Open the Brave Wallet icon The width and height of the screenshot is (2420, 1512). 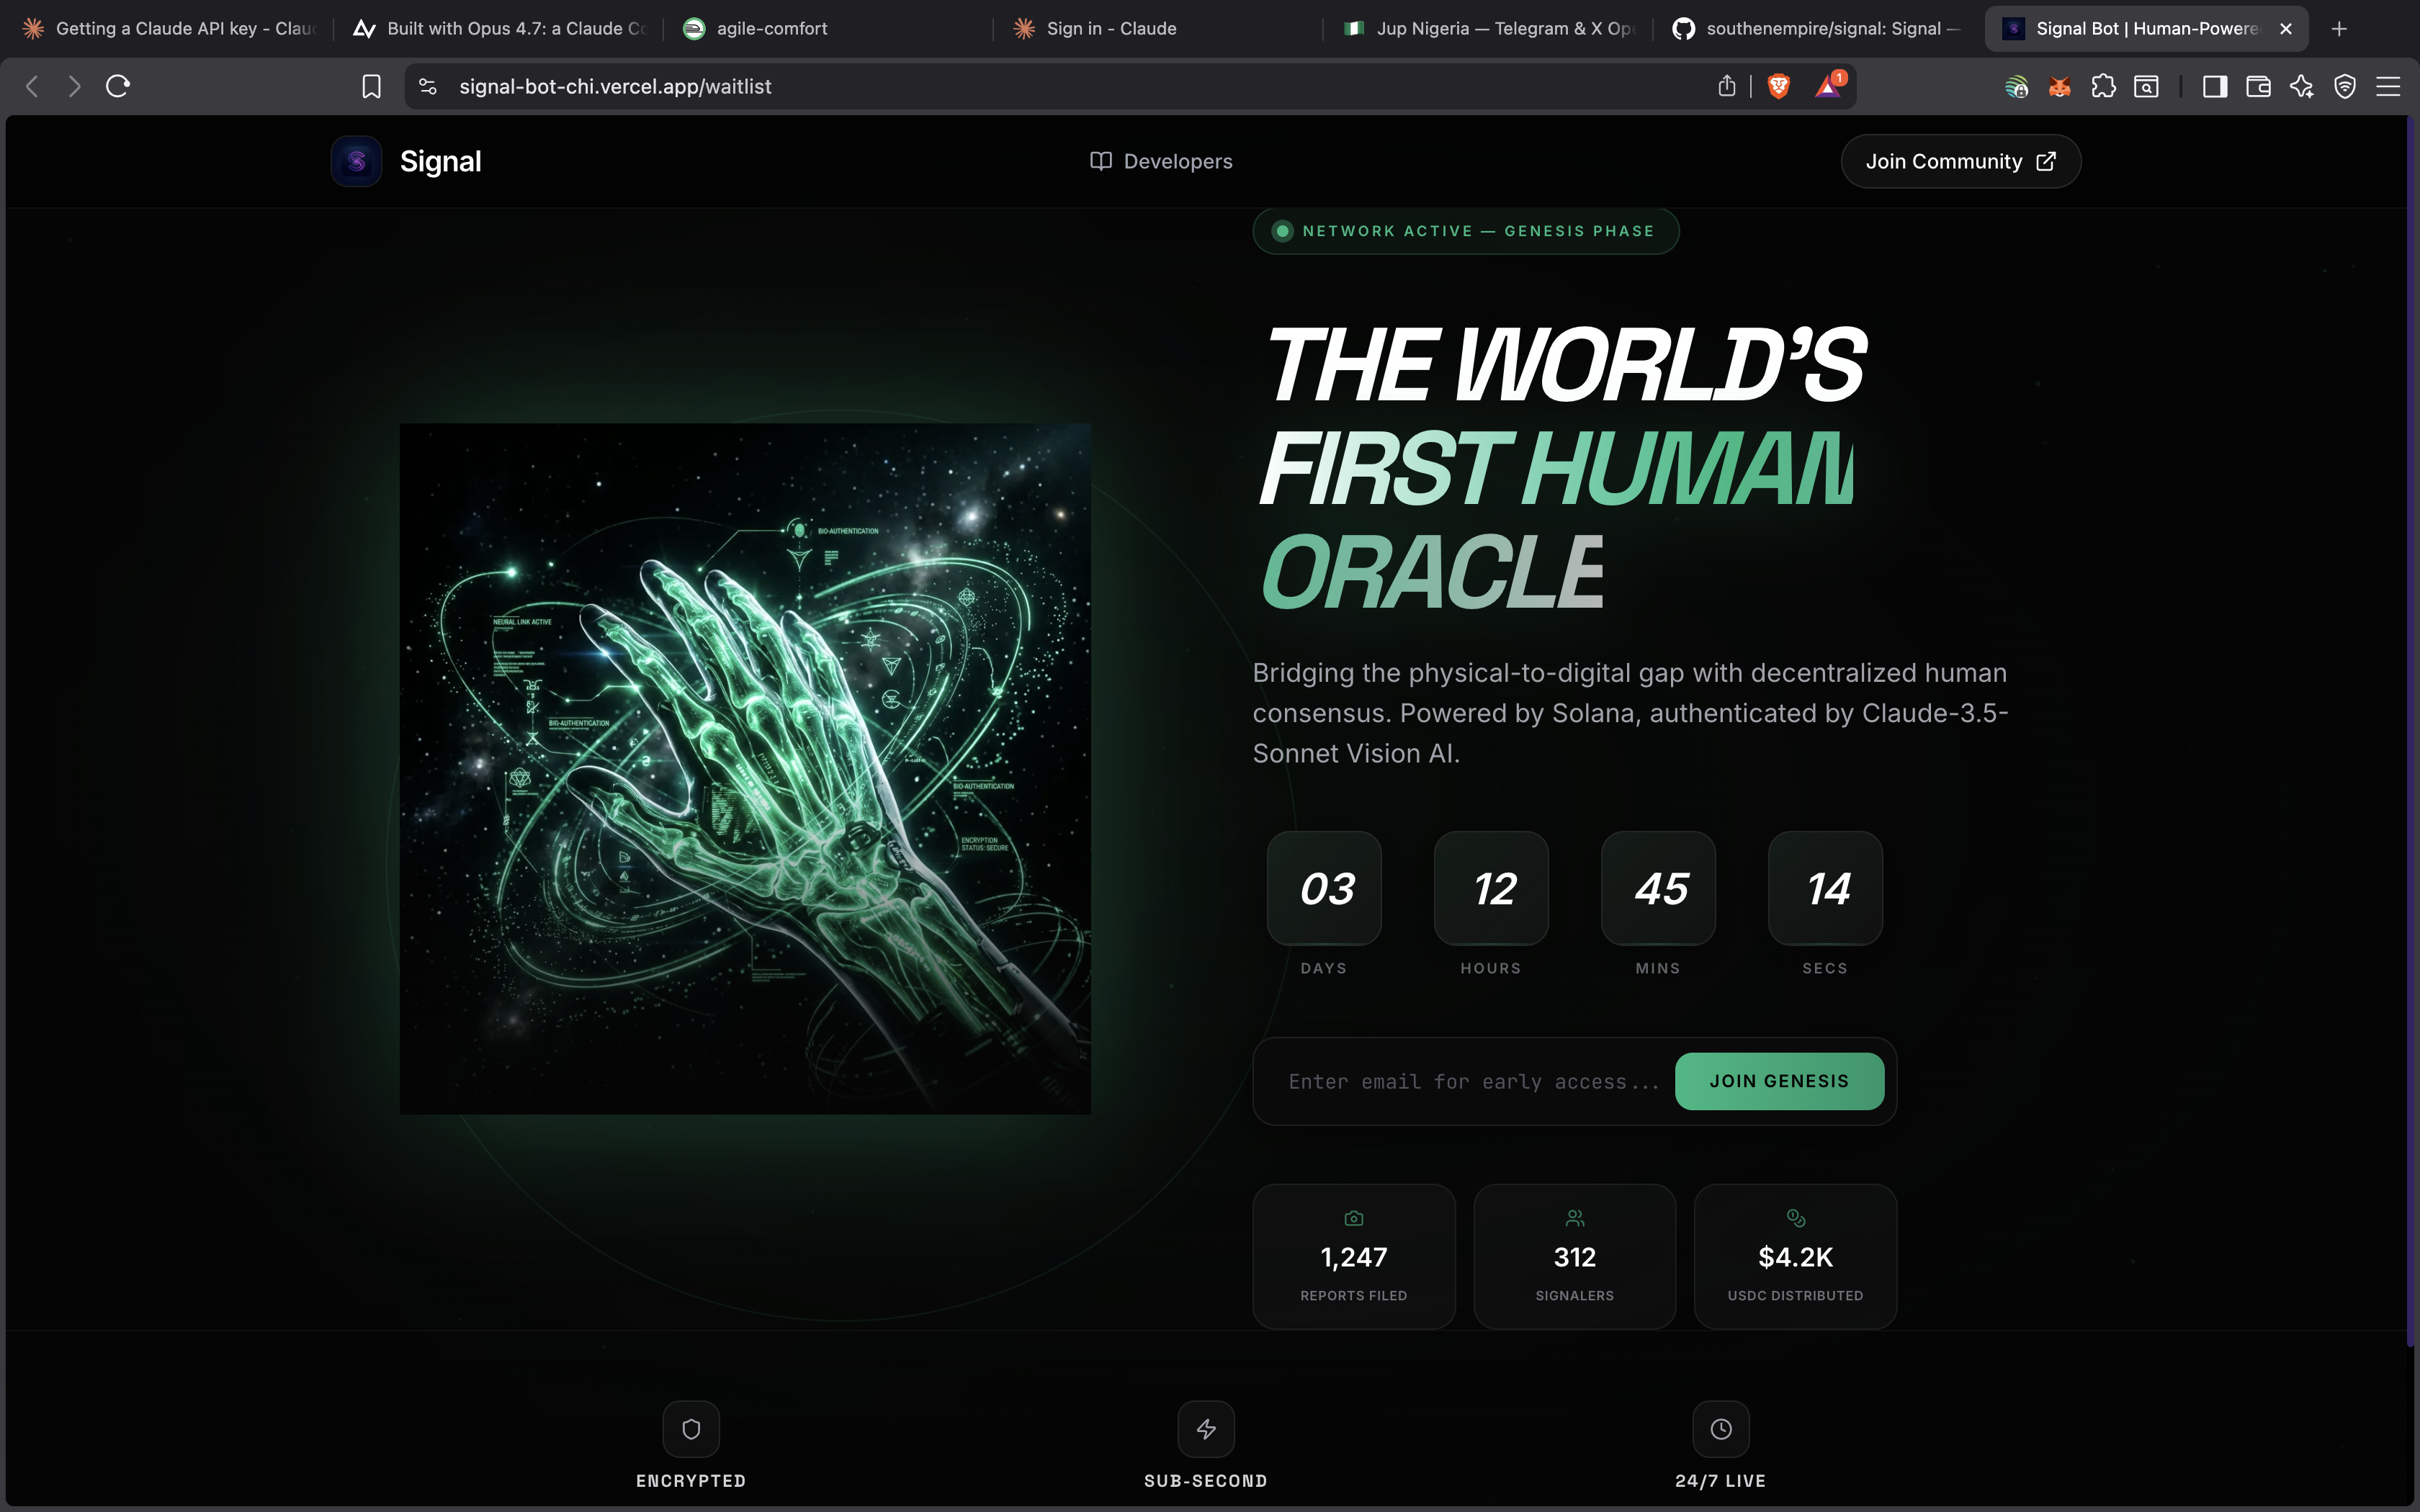(2258, 87)
